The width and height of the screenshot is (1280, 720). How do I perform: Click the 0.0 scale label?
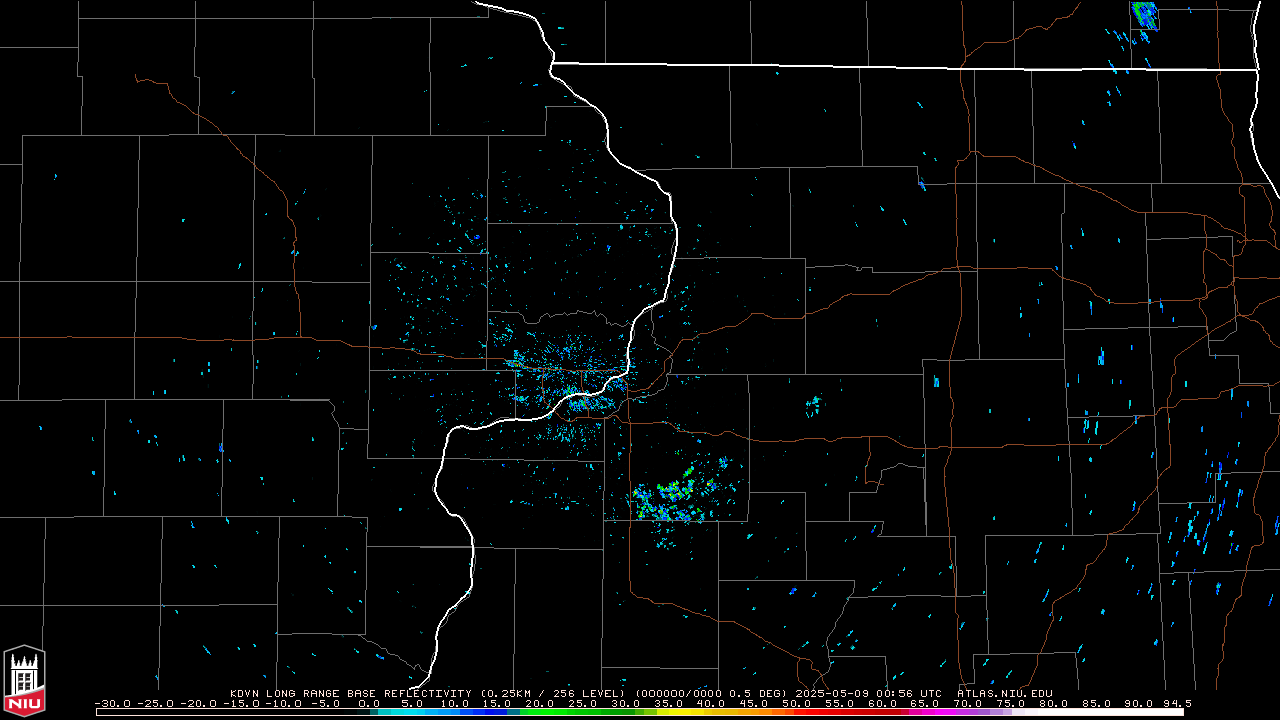pos(368,703)
